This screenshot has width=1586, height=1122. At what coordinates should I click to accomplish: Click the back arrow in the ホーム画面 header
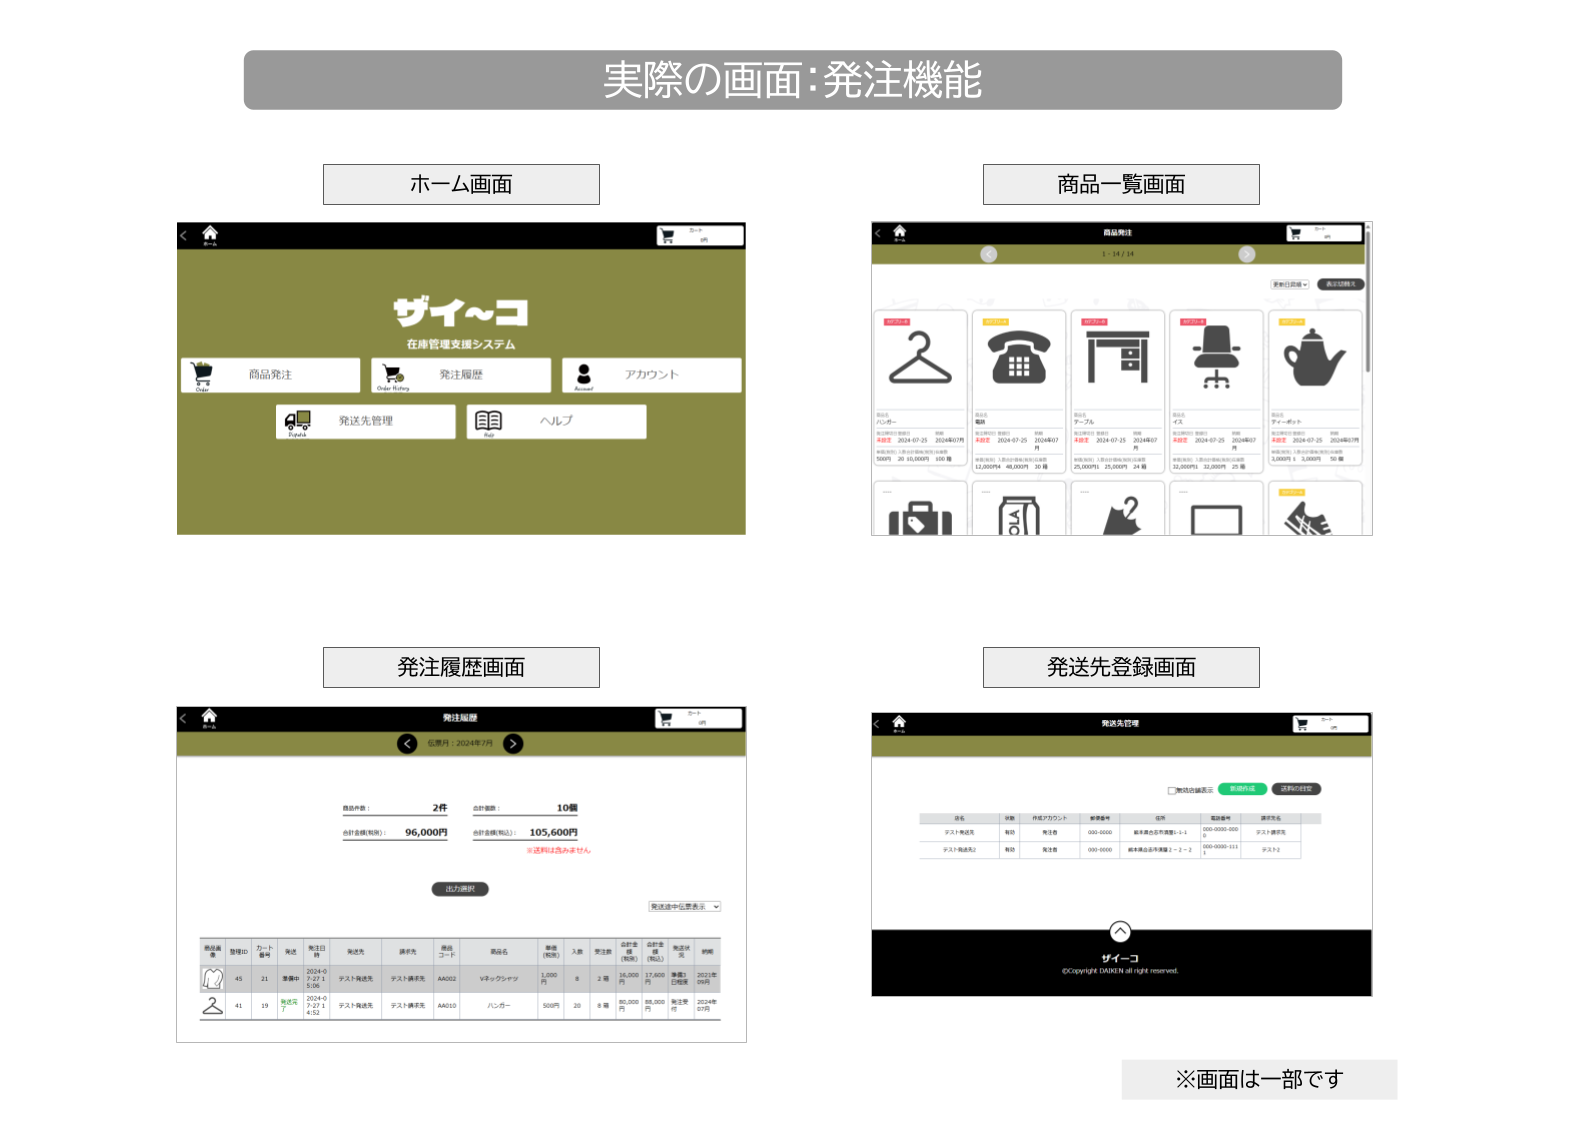click(184, 236)
